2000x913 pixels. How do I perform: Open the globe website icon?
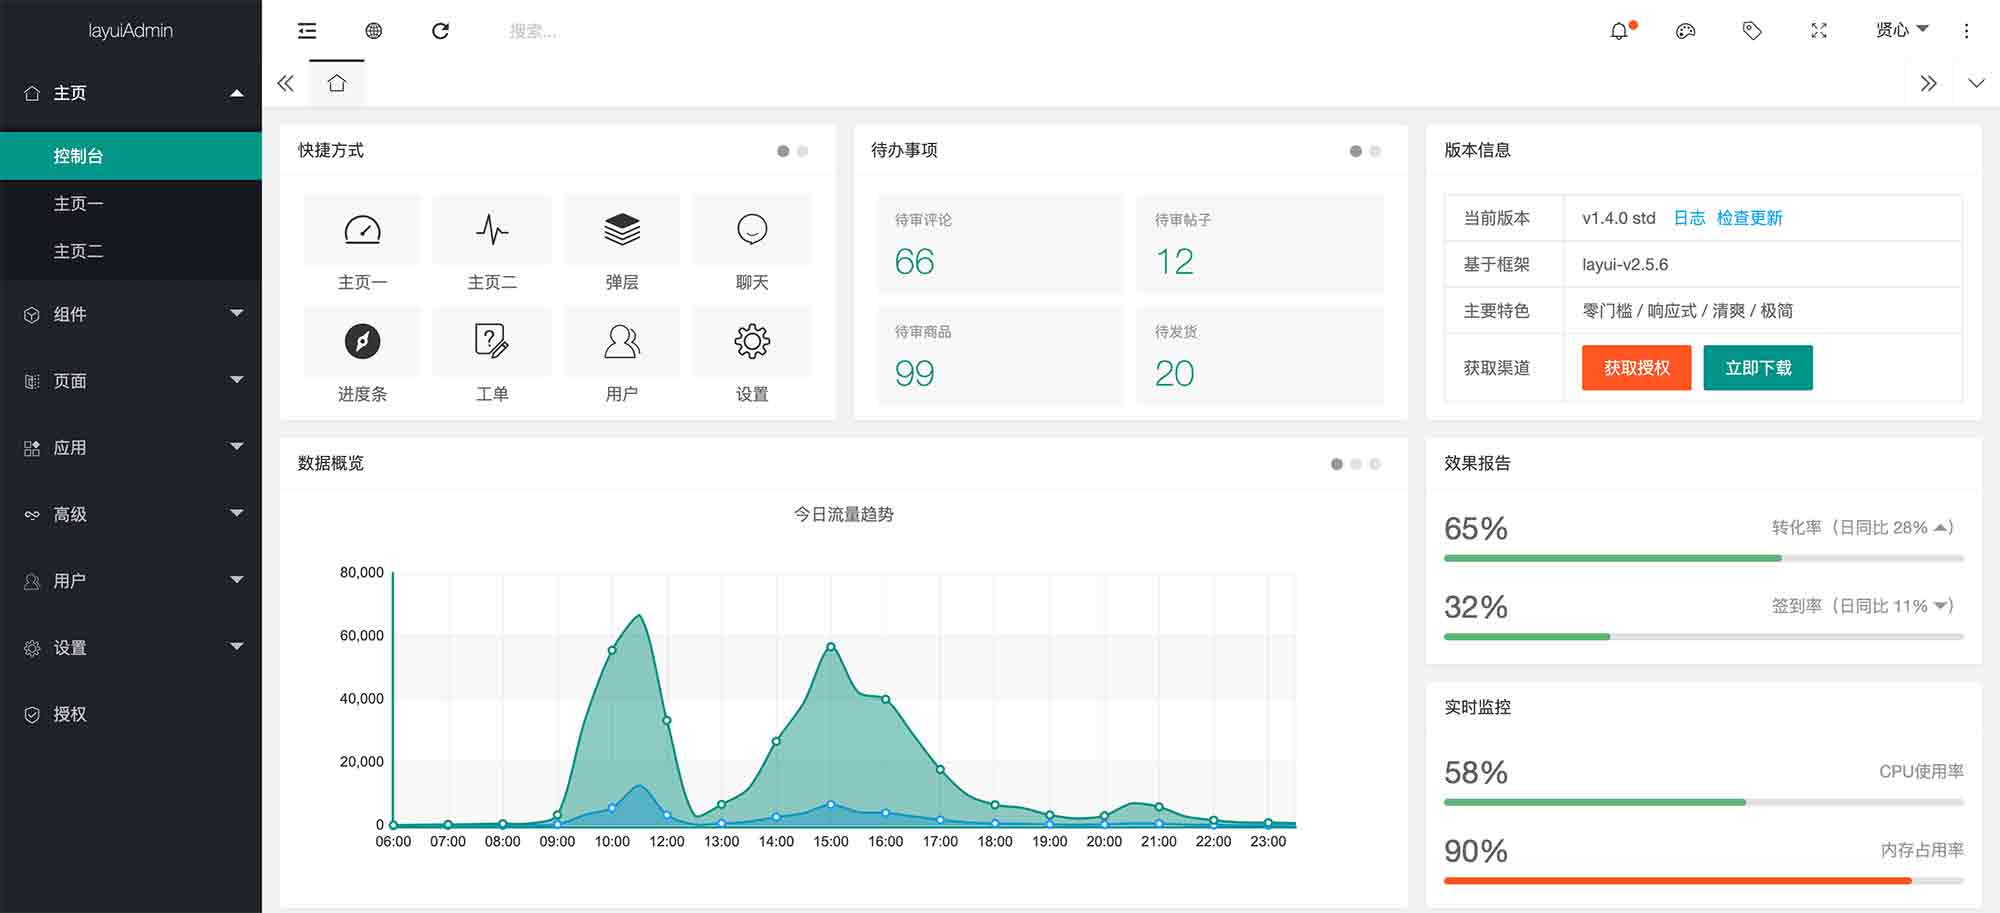tap(374, 31)
